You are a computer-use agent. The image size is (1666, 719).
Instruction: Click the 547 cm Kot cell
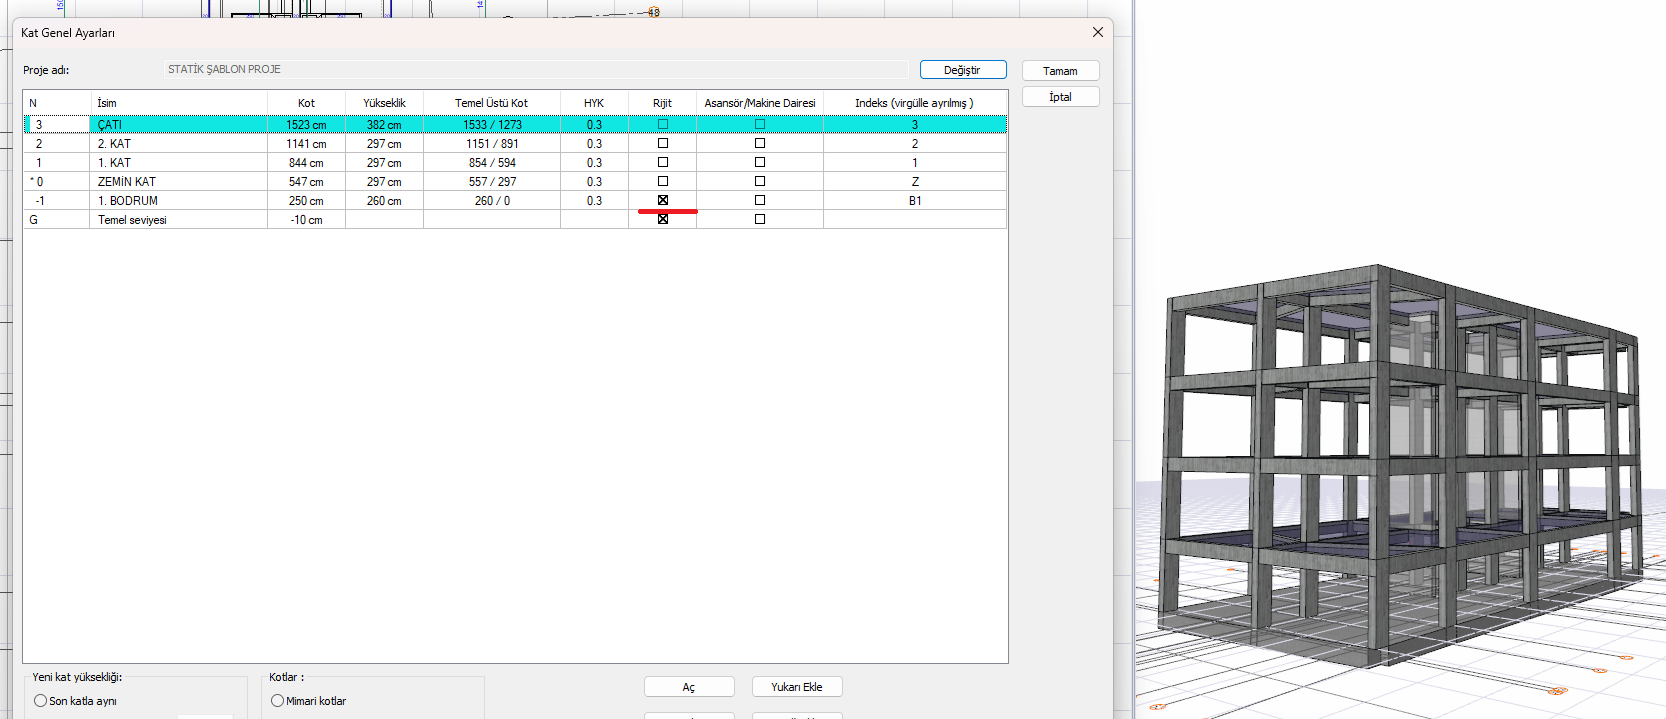click(306, 182)
